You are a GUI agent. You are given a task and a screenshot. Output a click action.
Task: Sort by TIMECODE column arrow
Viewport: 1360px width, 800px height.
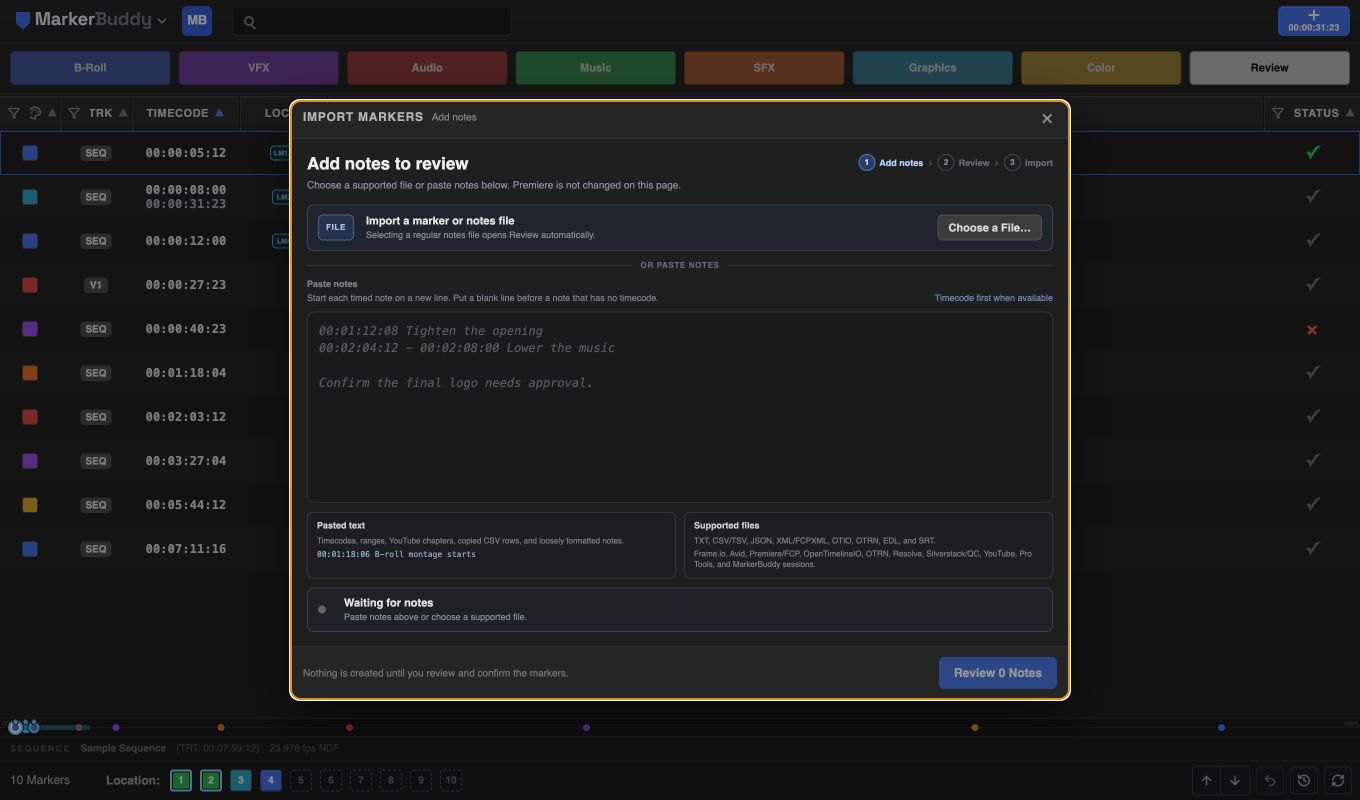[x=219, y=113]
